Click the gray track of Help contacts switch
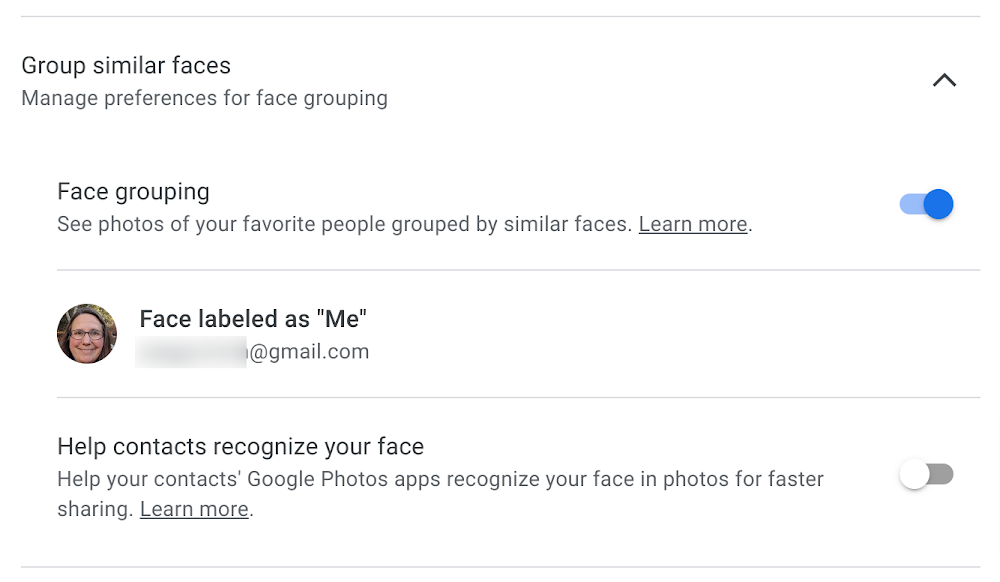Screen dimensions: 1000x582 point(942,474)
